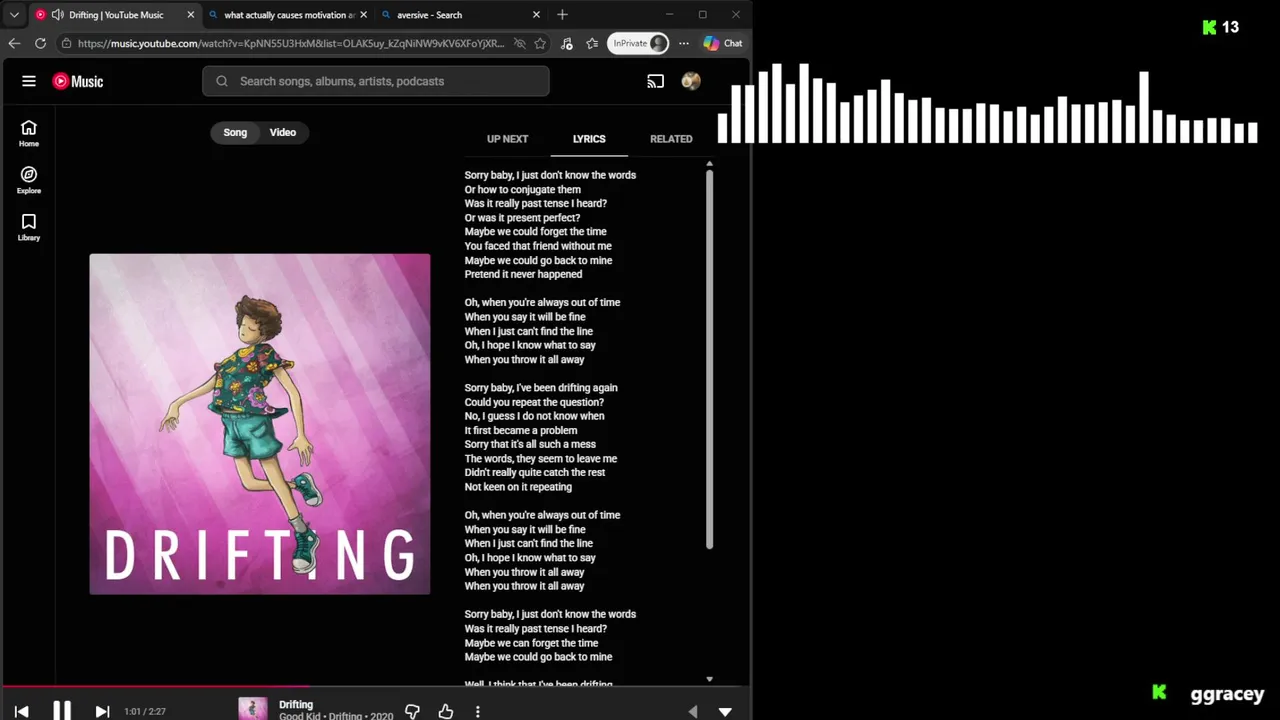This screenshot has height=720, width=1280.
Task: Open the browser favorites list icon
Action: [x=592, y=43]
